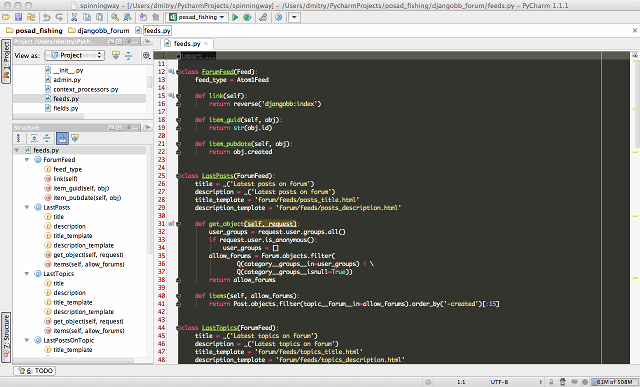Click the memory indicator 61M of 508M
The image size is (640, 387).
click(x=615, y=382)
